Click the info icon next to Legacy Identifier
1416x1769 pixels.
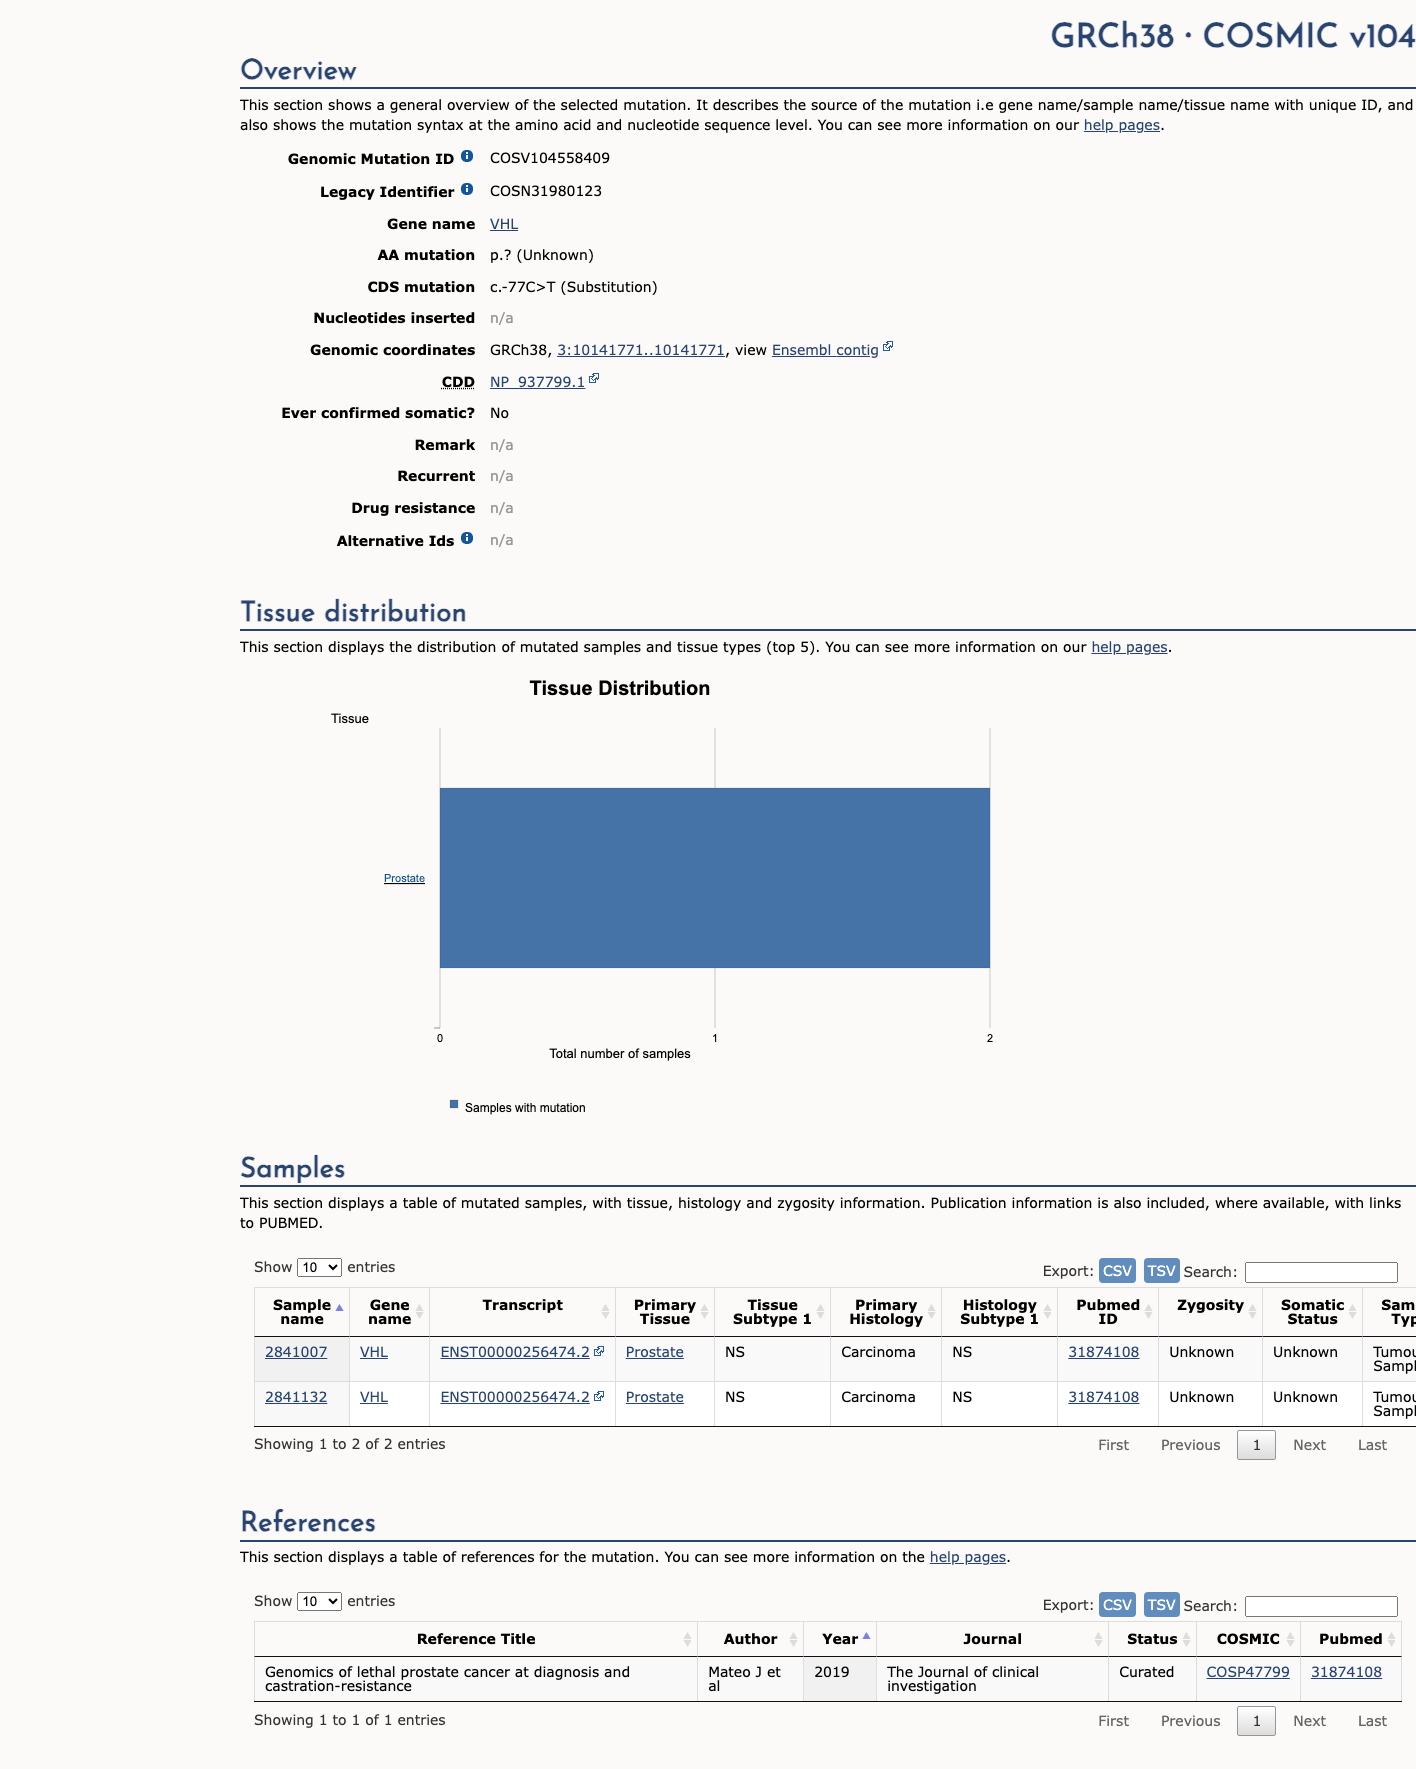pyautogui.click(x=467, y=190)
